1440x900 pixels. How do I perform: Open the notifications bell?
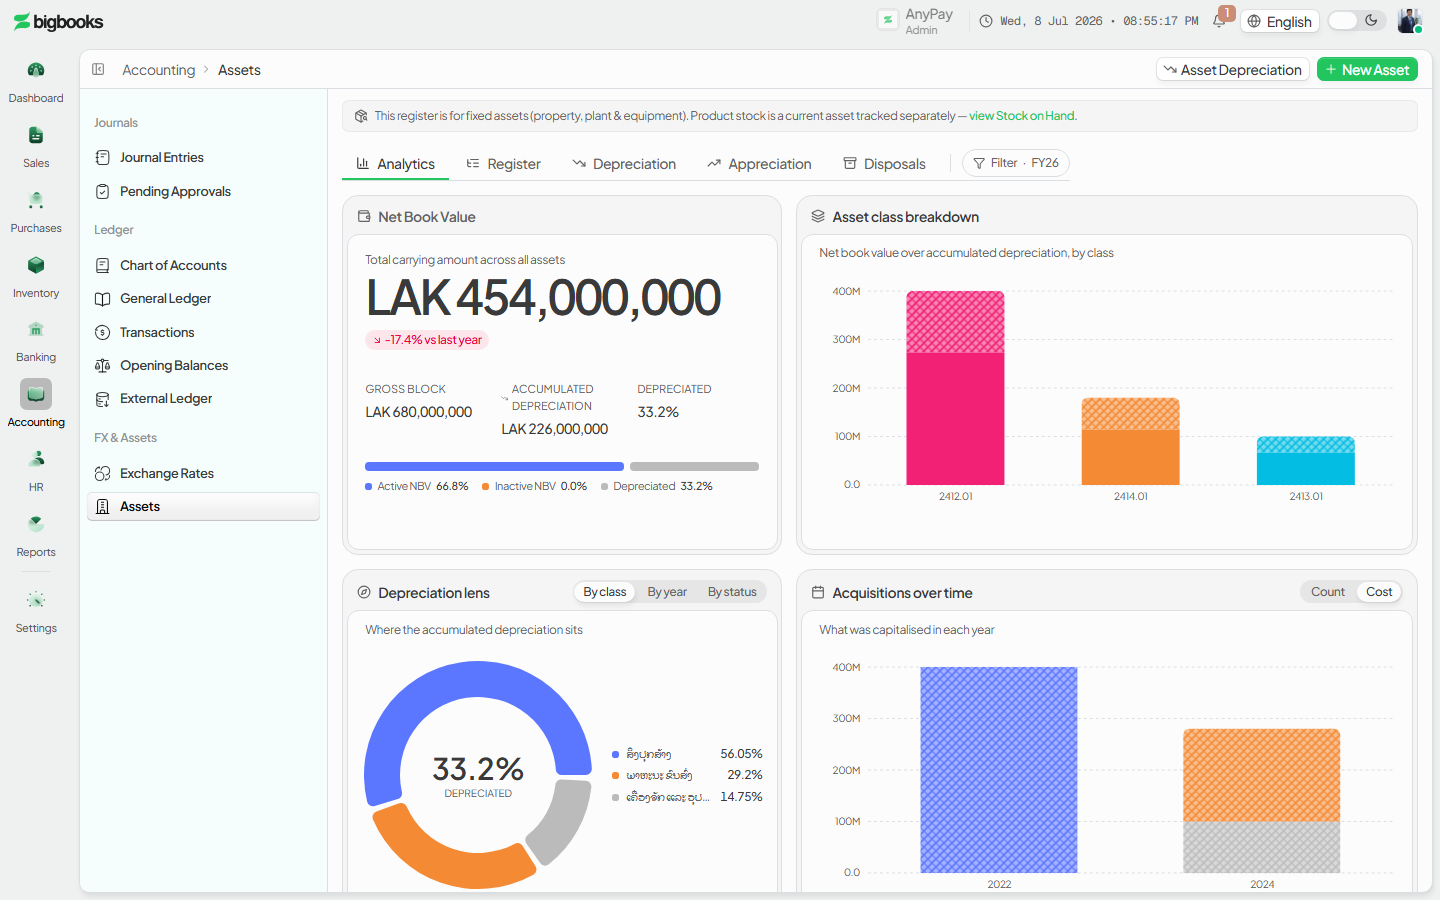tap(1219, 21)
